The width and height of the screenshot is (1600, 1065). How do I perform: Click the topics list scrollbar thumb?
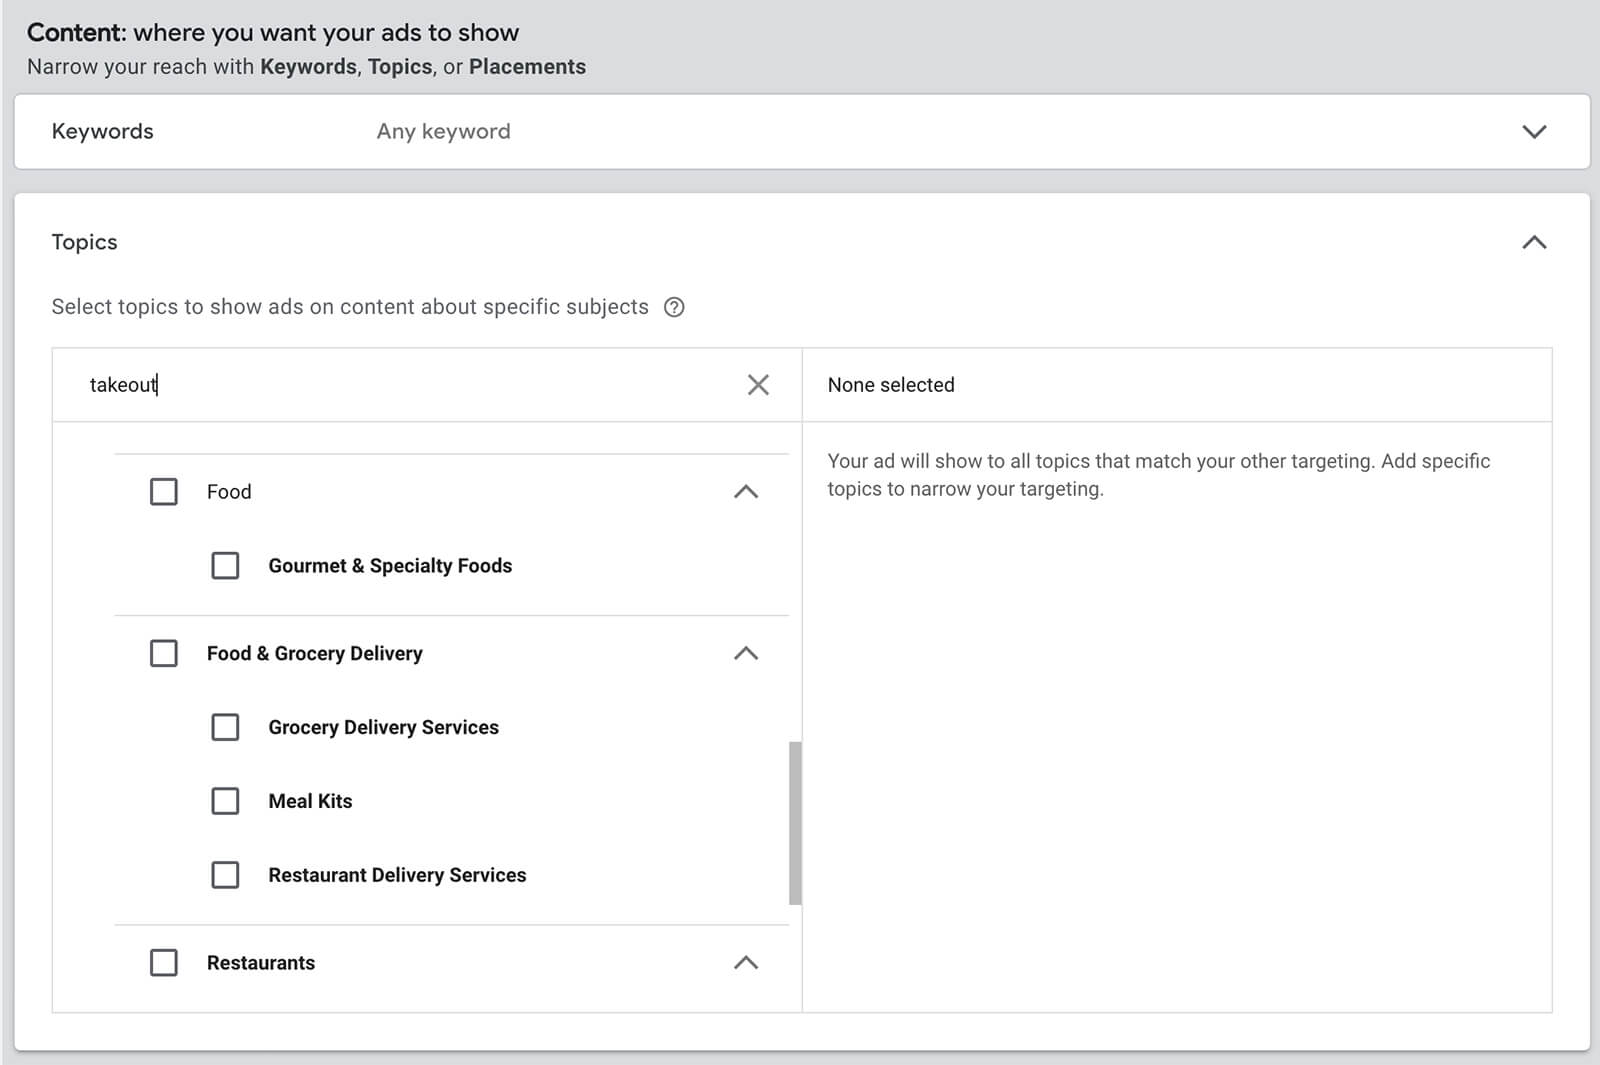point(795,823)
